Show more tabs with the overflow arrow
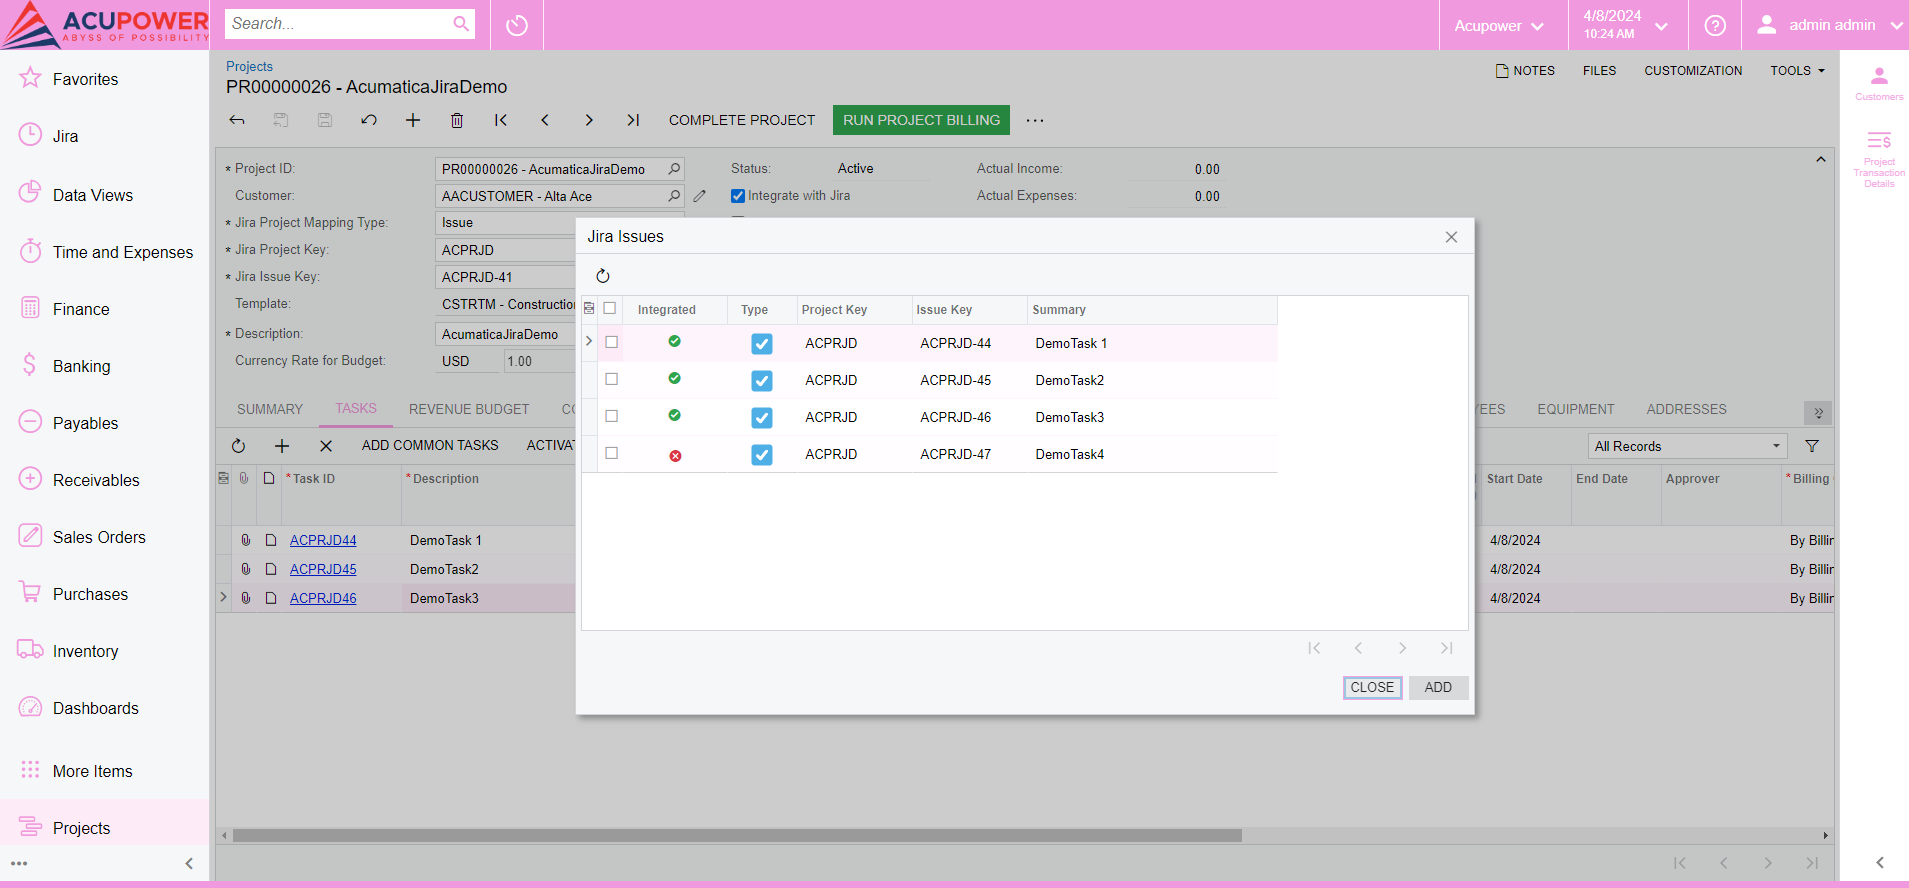1909x888 pixels. (x=1818, y=412)
